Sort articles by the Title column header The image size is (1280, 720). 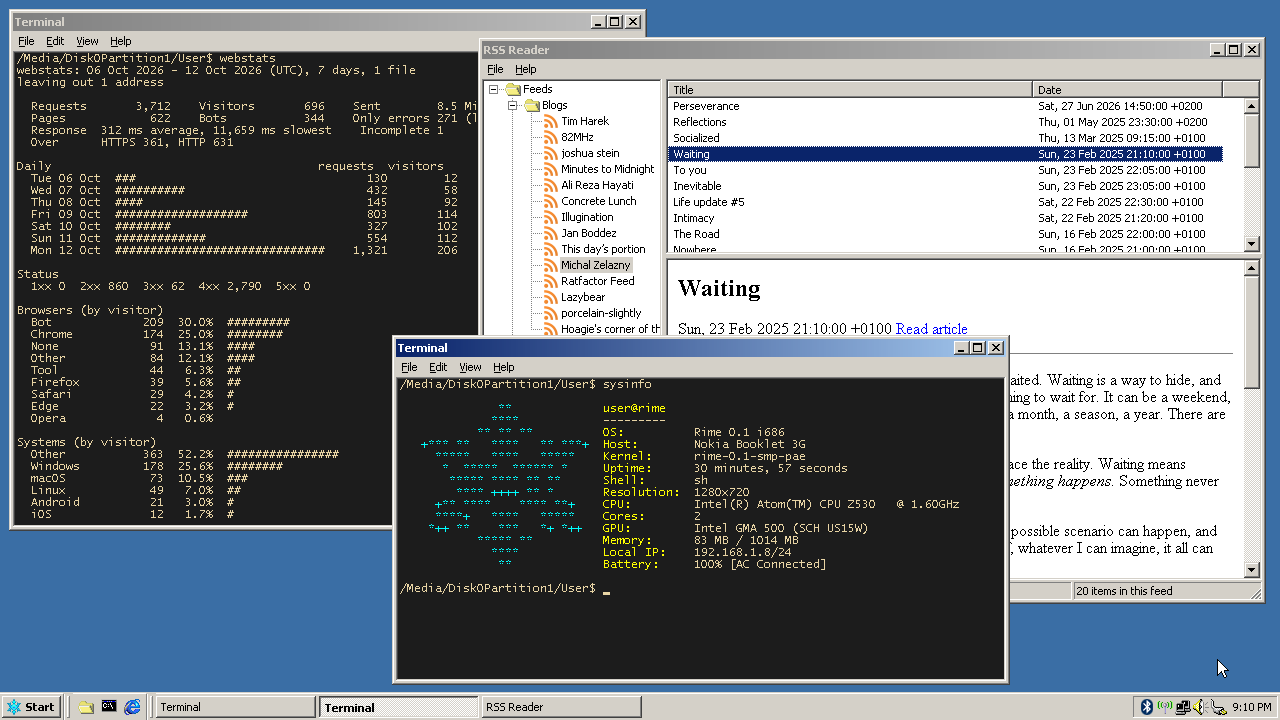coord(850,90)
